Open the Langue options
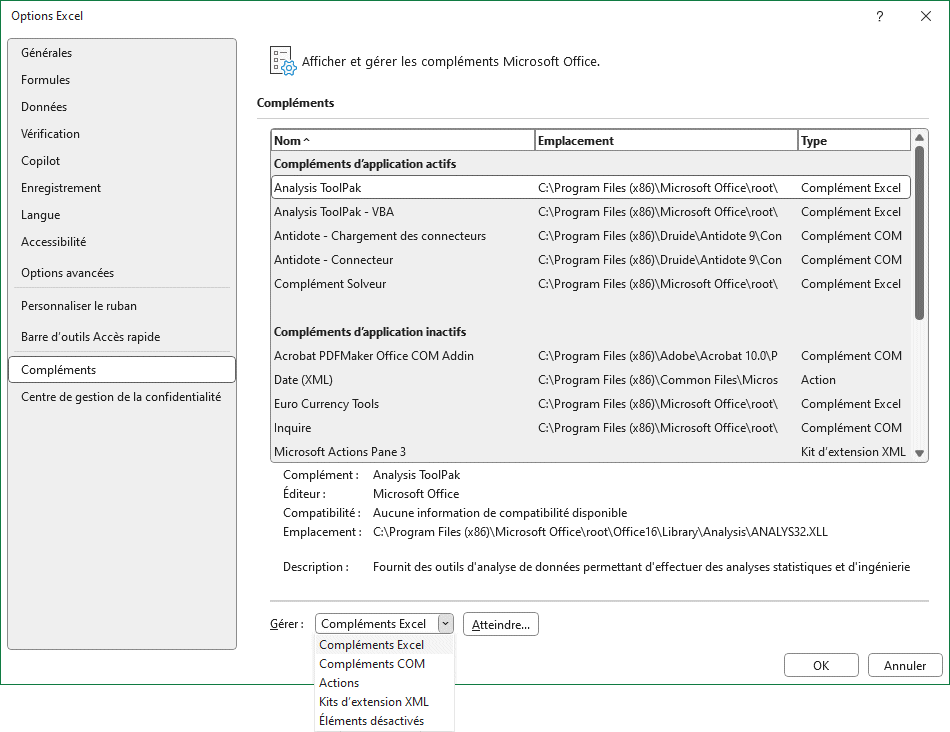Viewport: 950px width, 732px height. [x=122, y=215]
